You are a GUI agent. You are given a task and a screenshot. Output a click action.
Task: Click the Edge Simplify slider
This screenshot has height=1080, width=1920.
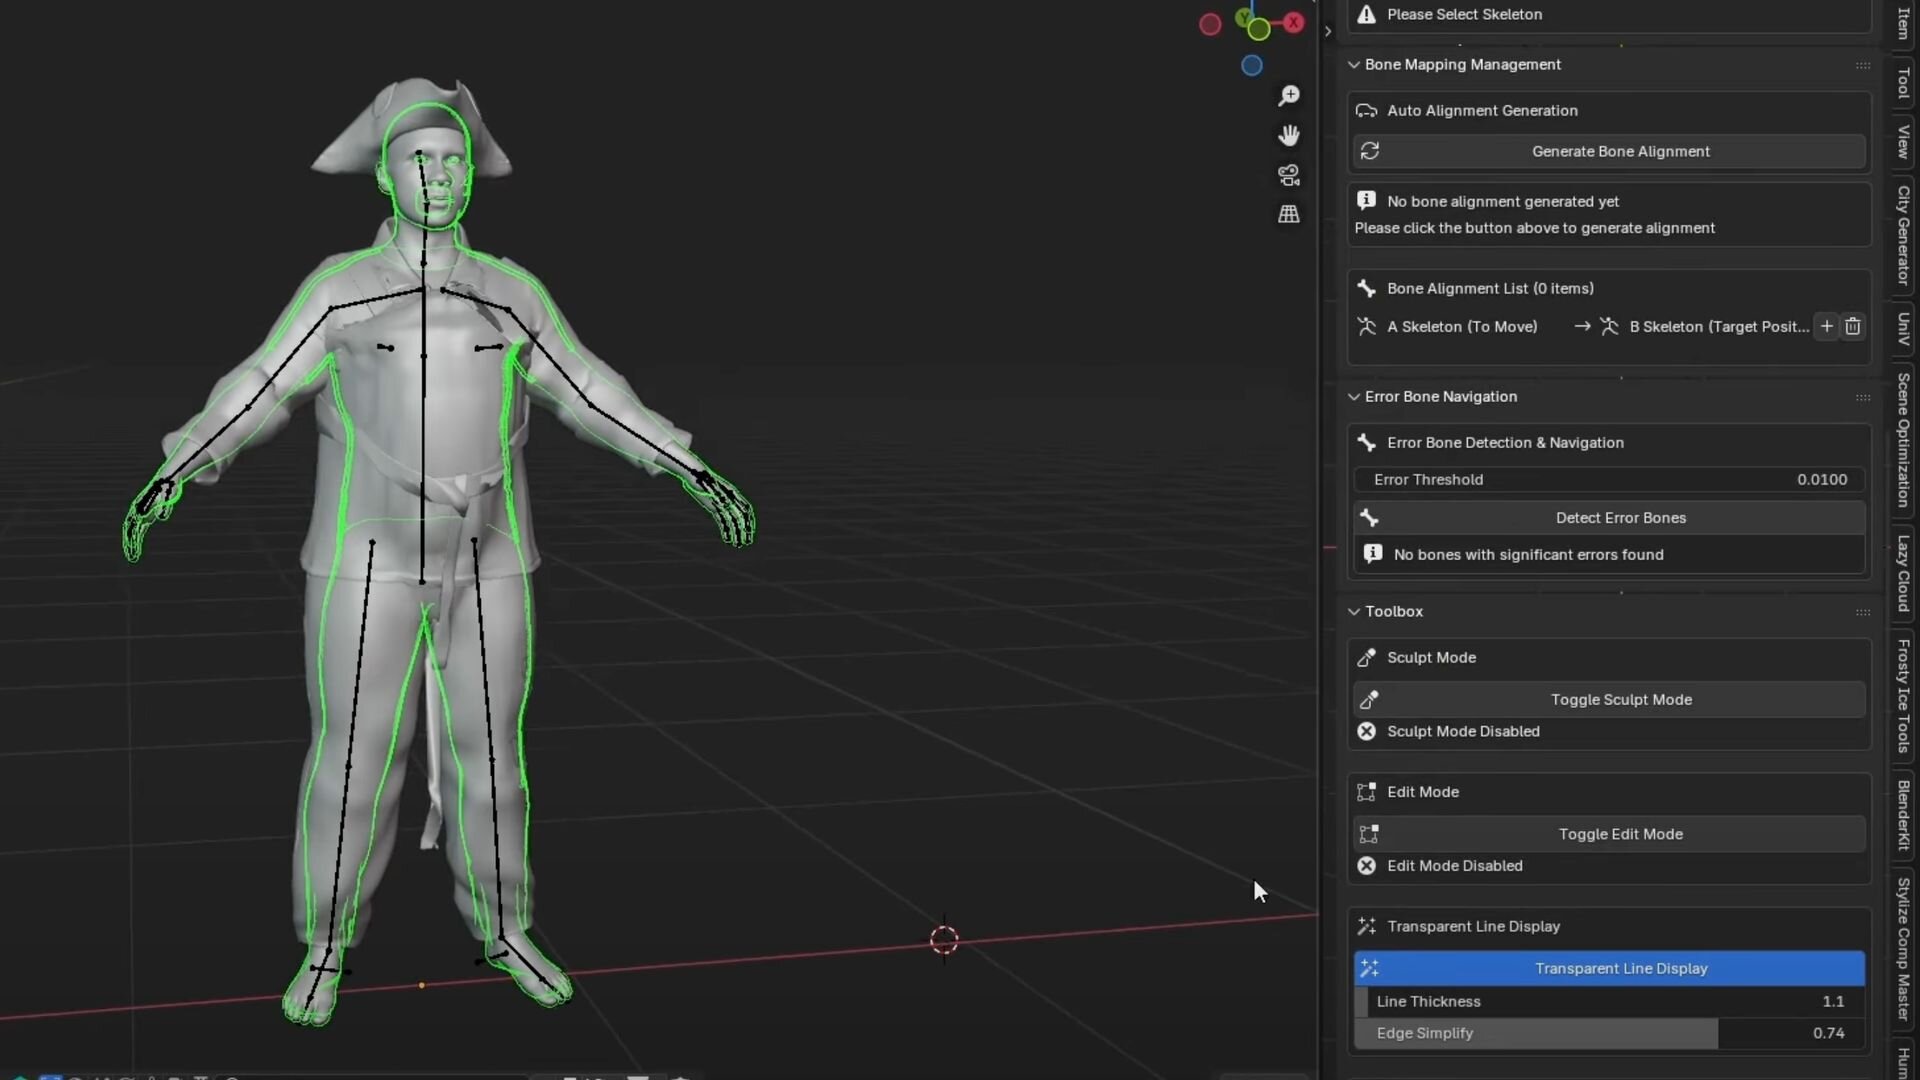pyautogui.click(x=1608, y=1033)
